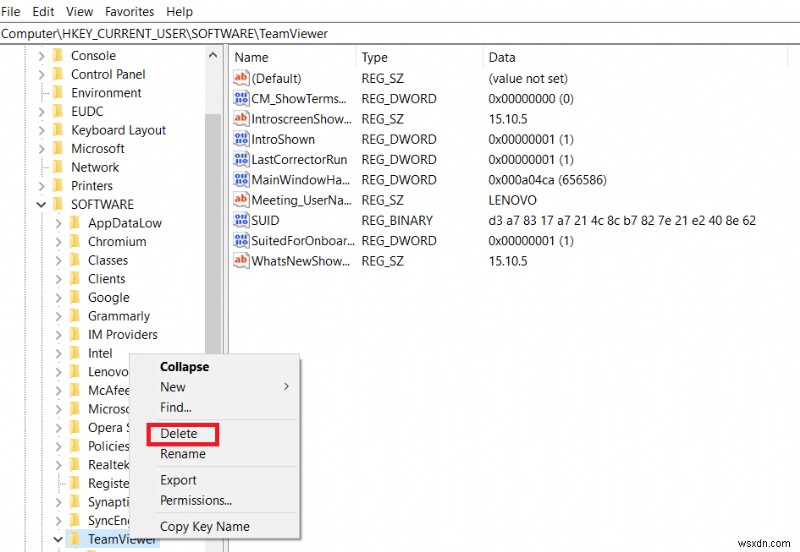The height and width of the screenshot is (552, 800).
Task: Click the CM_ShowTerms DWORD value icon
Action: 241,98
